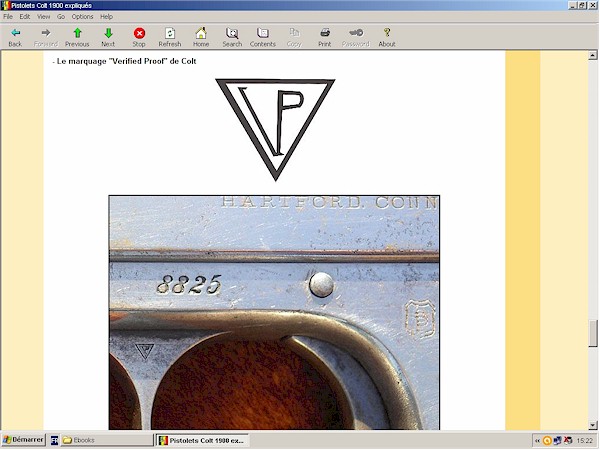Open the About dialog
The width and height of the screenshot is (600, 450).
[x=387, y=37]
